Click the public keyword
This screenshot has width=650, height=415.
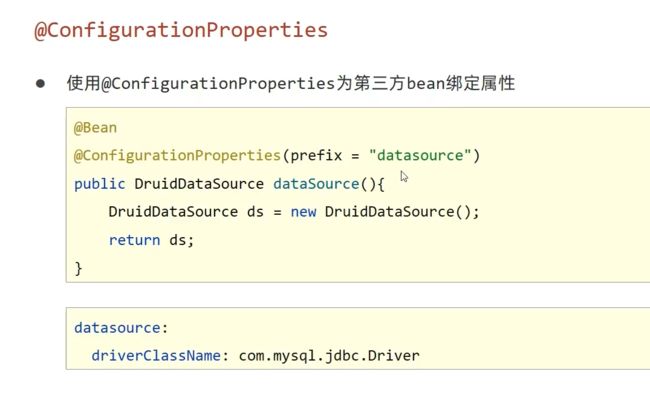tap(99, 184)
